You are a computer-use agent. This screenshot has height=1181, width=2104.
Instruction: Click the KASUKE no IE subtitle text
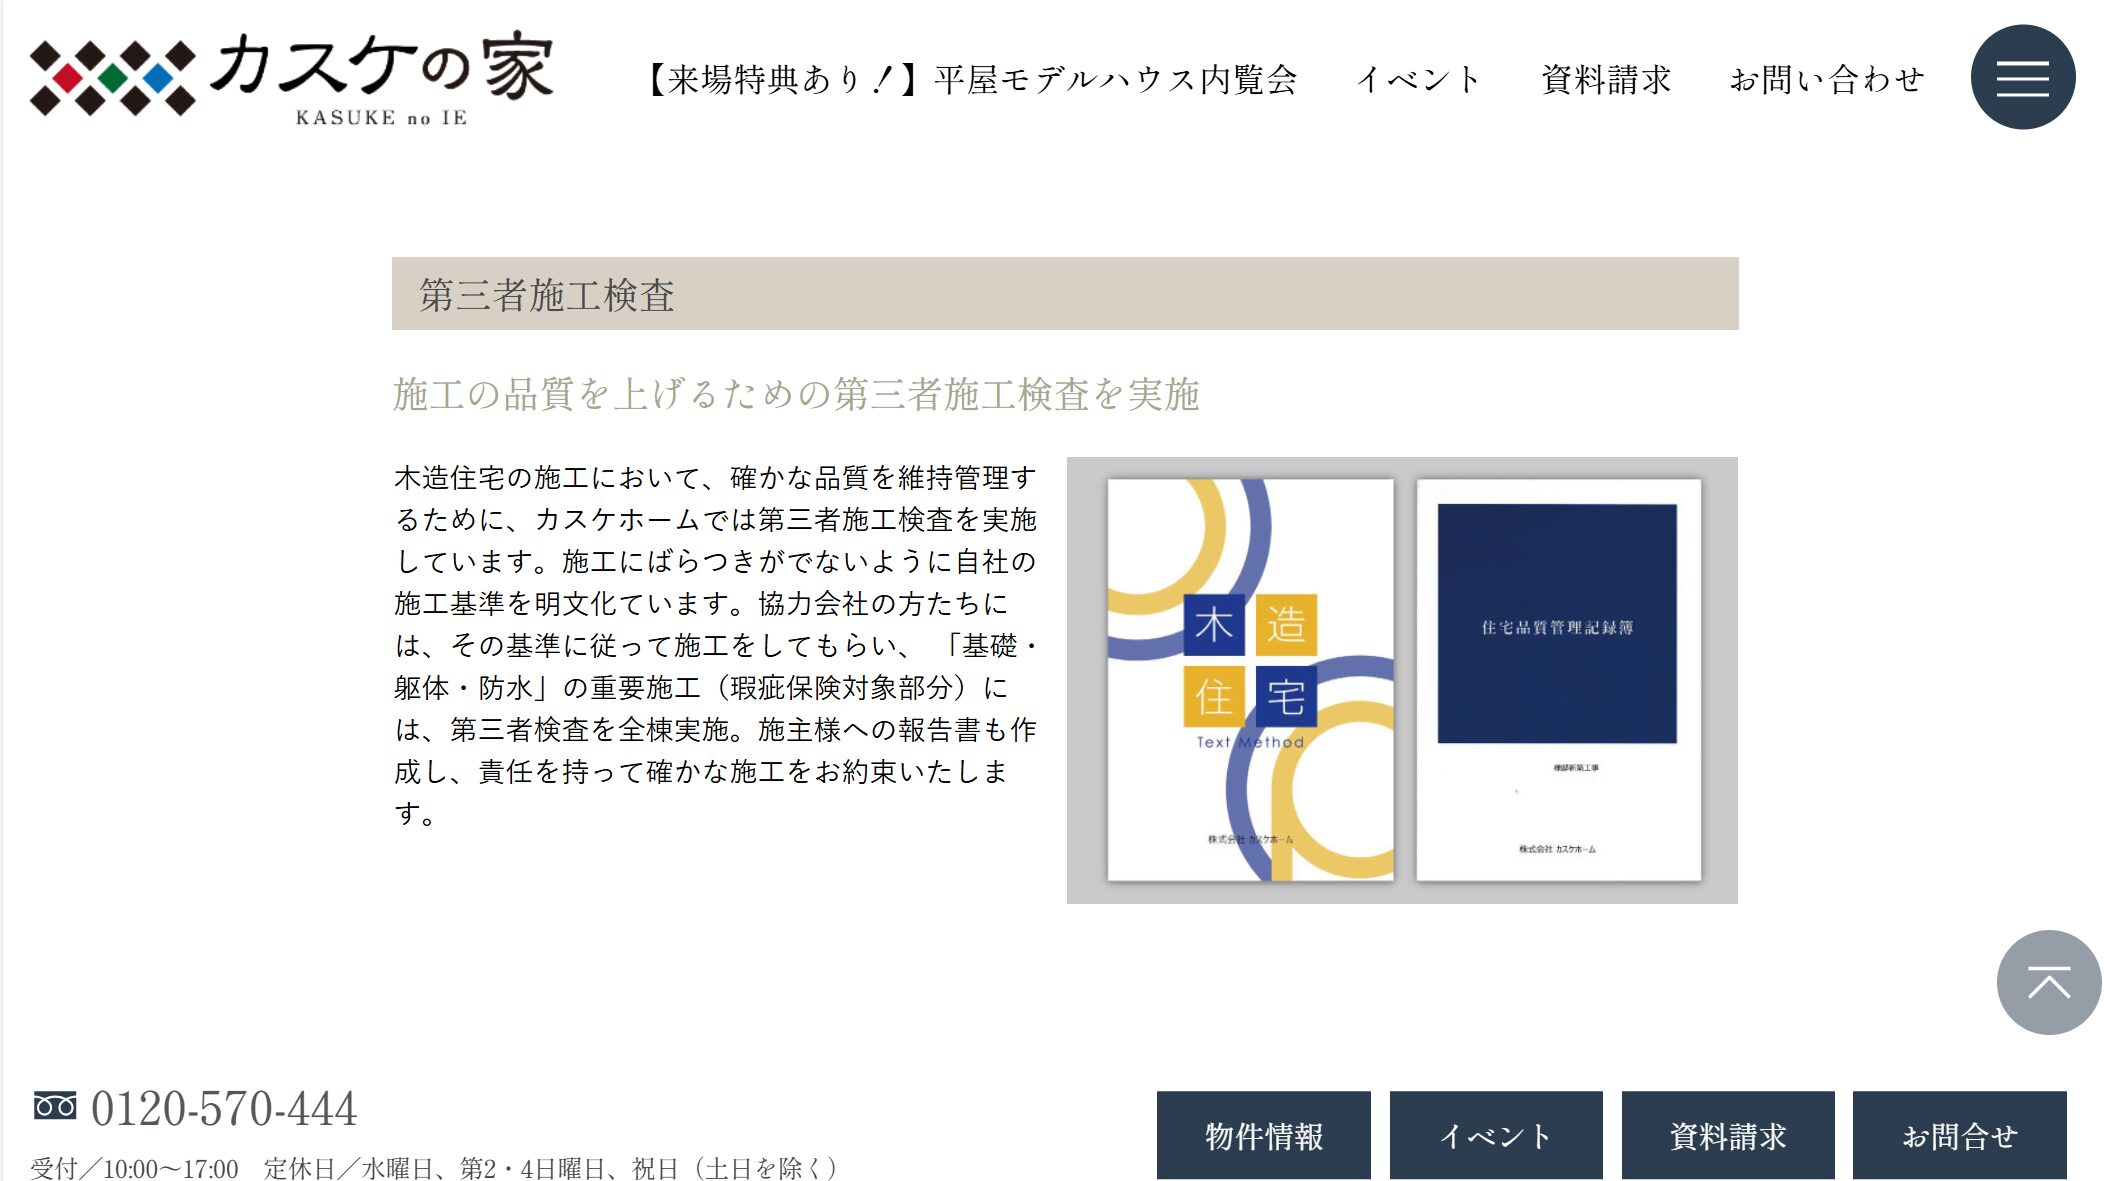click(381, 118)
